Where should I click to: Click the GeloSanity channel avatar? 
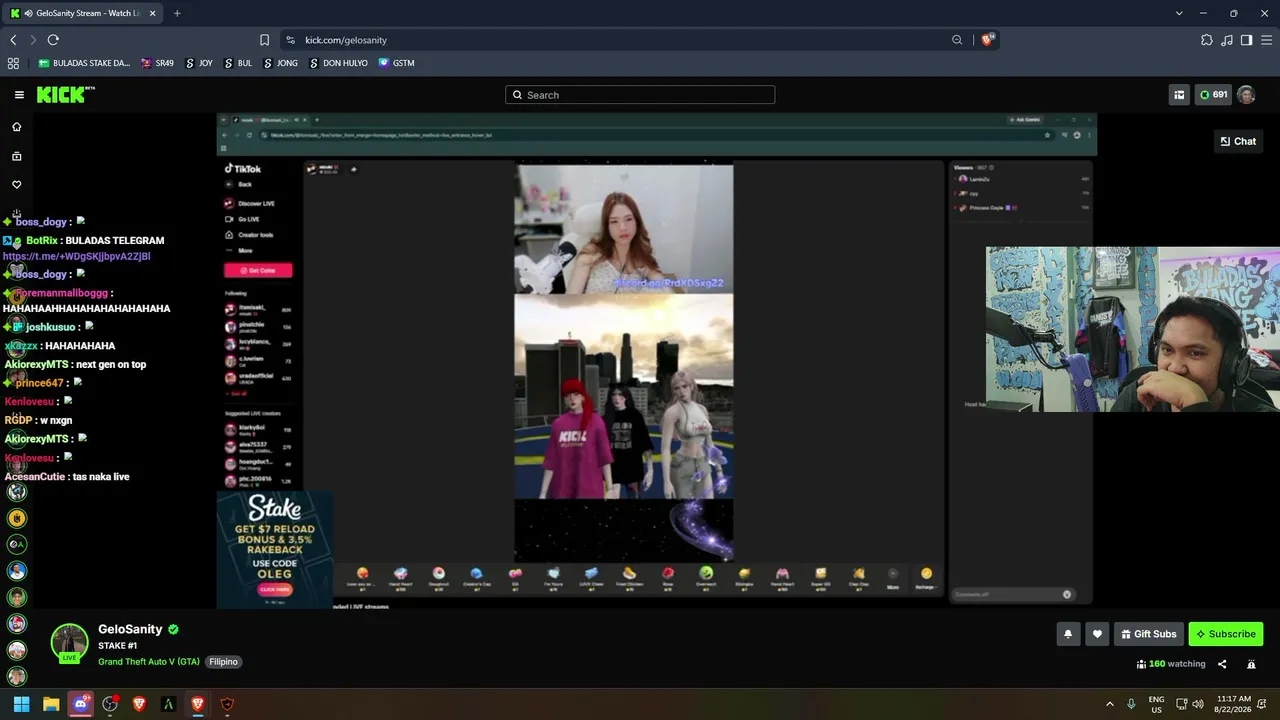pos(69,643)
